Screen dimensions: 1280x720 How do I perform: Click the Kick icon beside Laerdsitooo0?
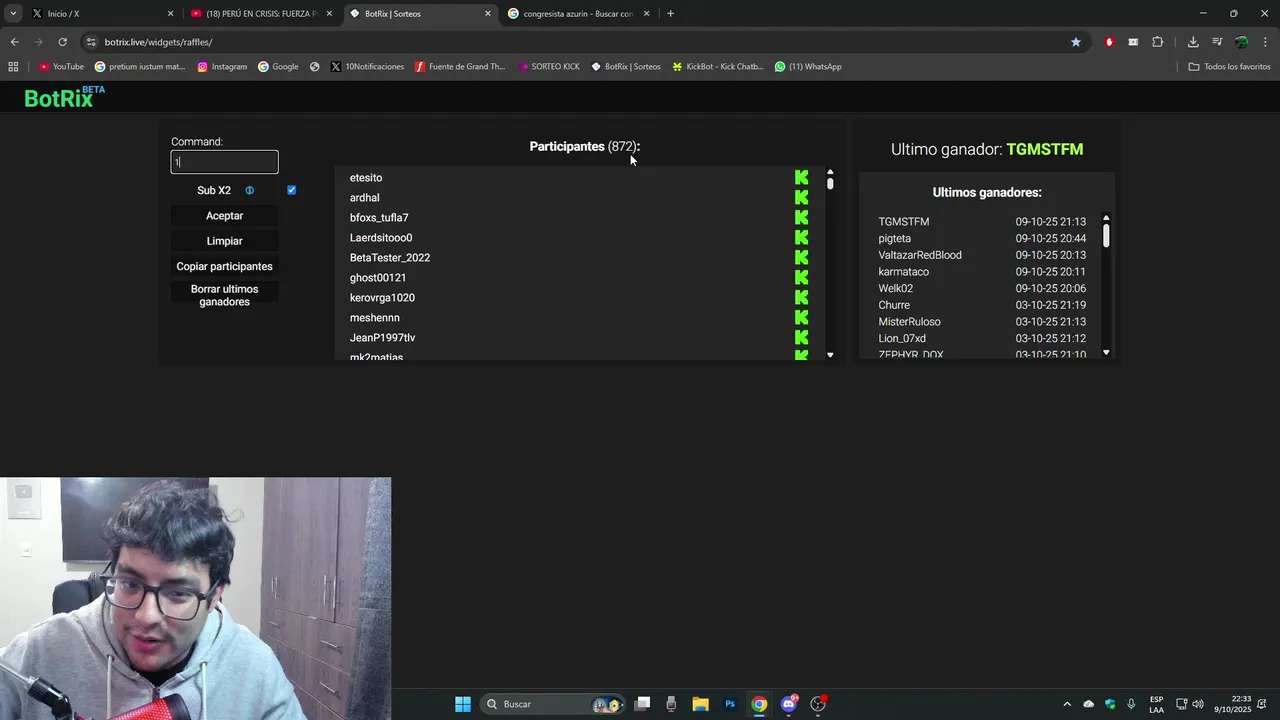pyautogui.click(x=801, y=237)
